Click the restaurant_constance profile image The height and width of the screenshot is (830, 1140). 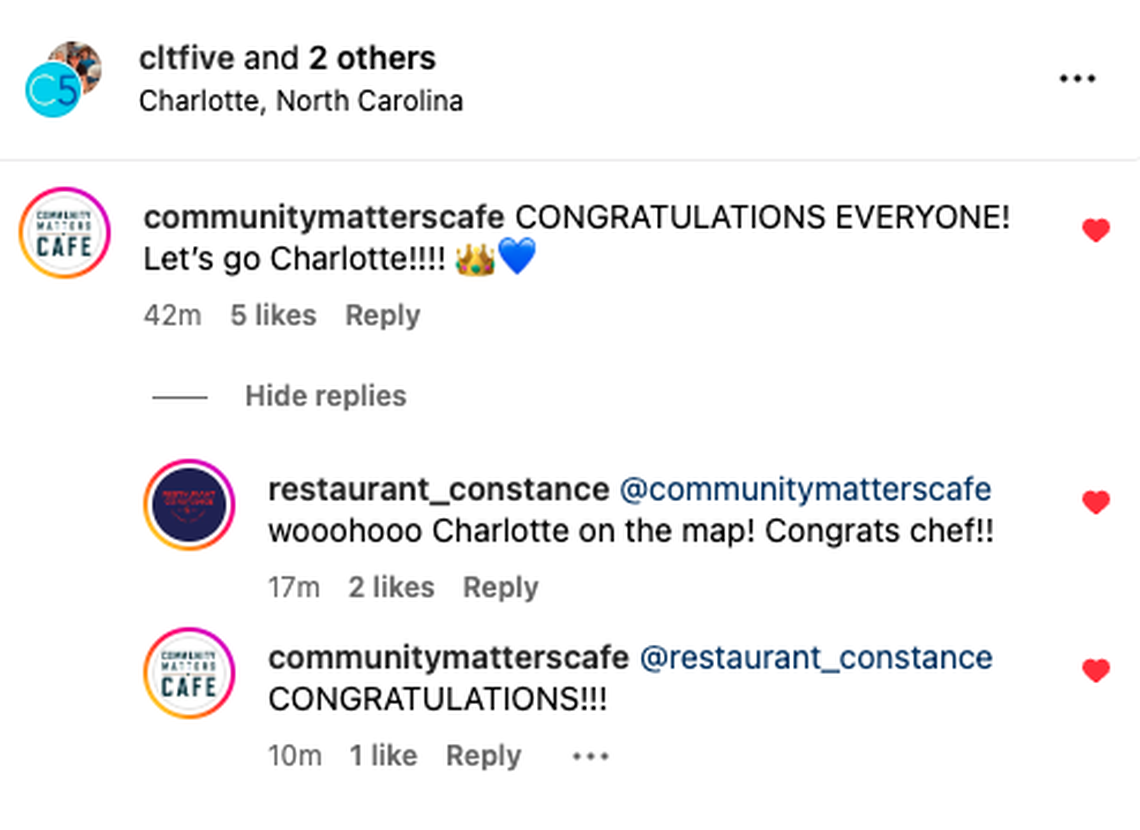click(190, 504)
